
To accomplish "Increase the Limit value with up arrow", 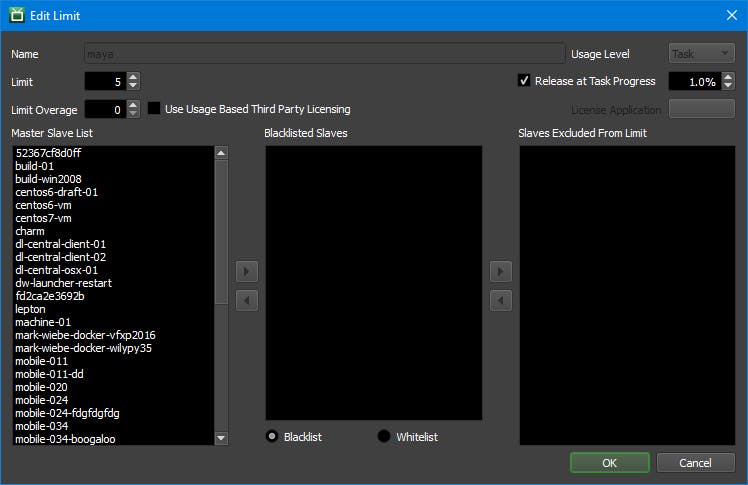I will tap(134, 77).
